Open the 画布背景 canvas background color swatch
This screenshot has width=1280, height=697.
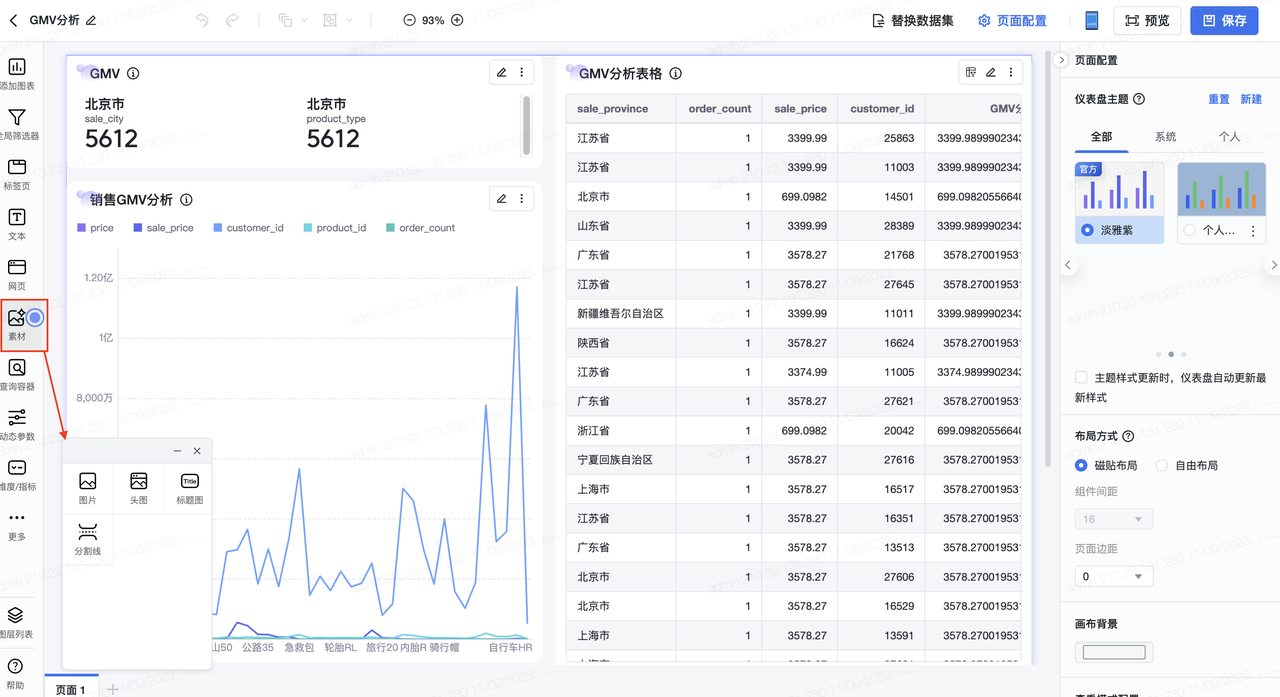[x=1114, y=652]
